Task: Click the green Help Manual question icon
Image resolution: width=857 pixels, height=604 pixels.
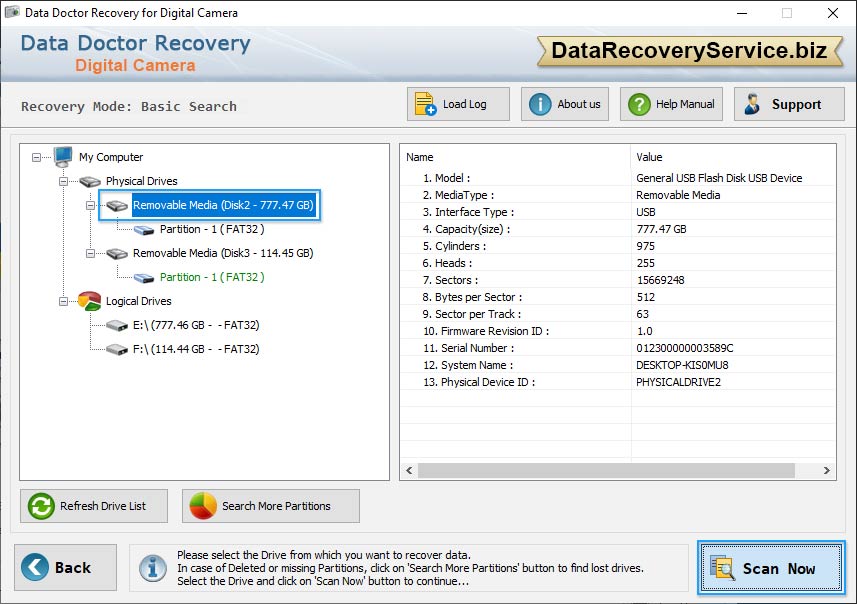Action: click(x=639, y=104)
